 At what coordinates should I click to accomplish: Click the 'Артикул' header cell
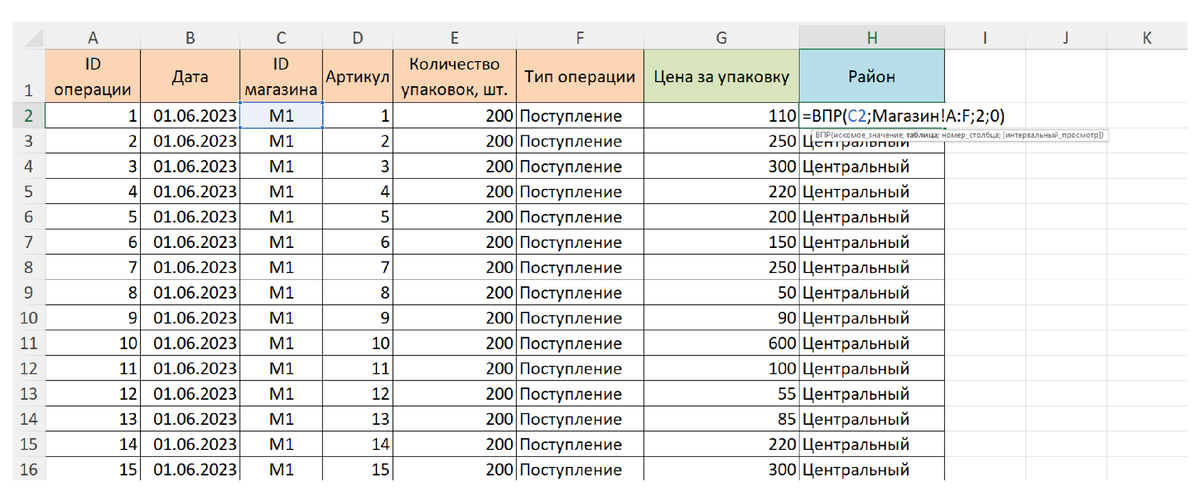(x=358, y=76)
